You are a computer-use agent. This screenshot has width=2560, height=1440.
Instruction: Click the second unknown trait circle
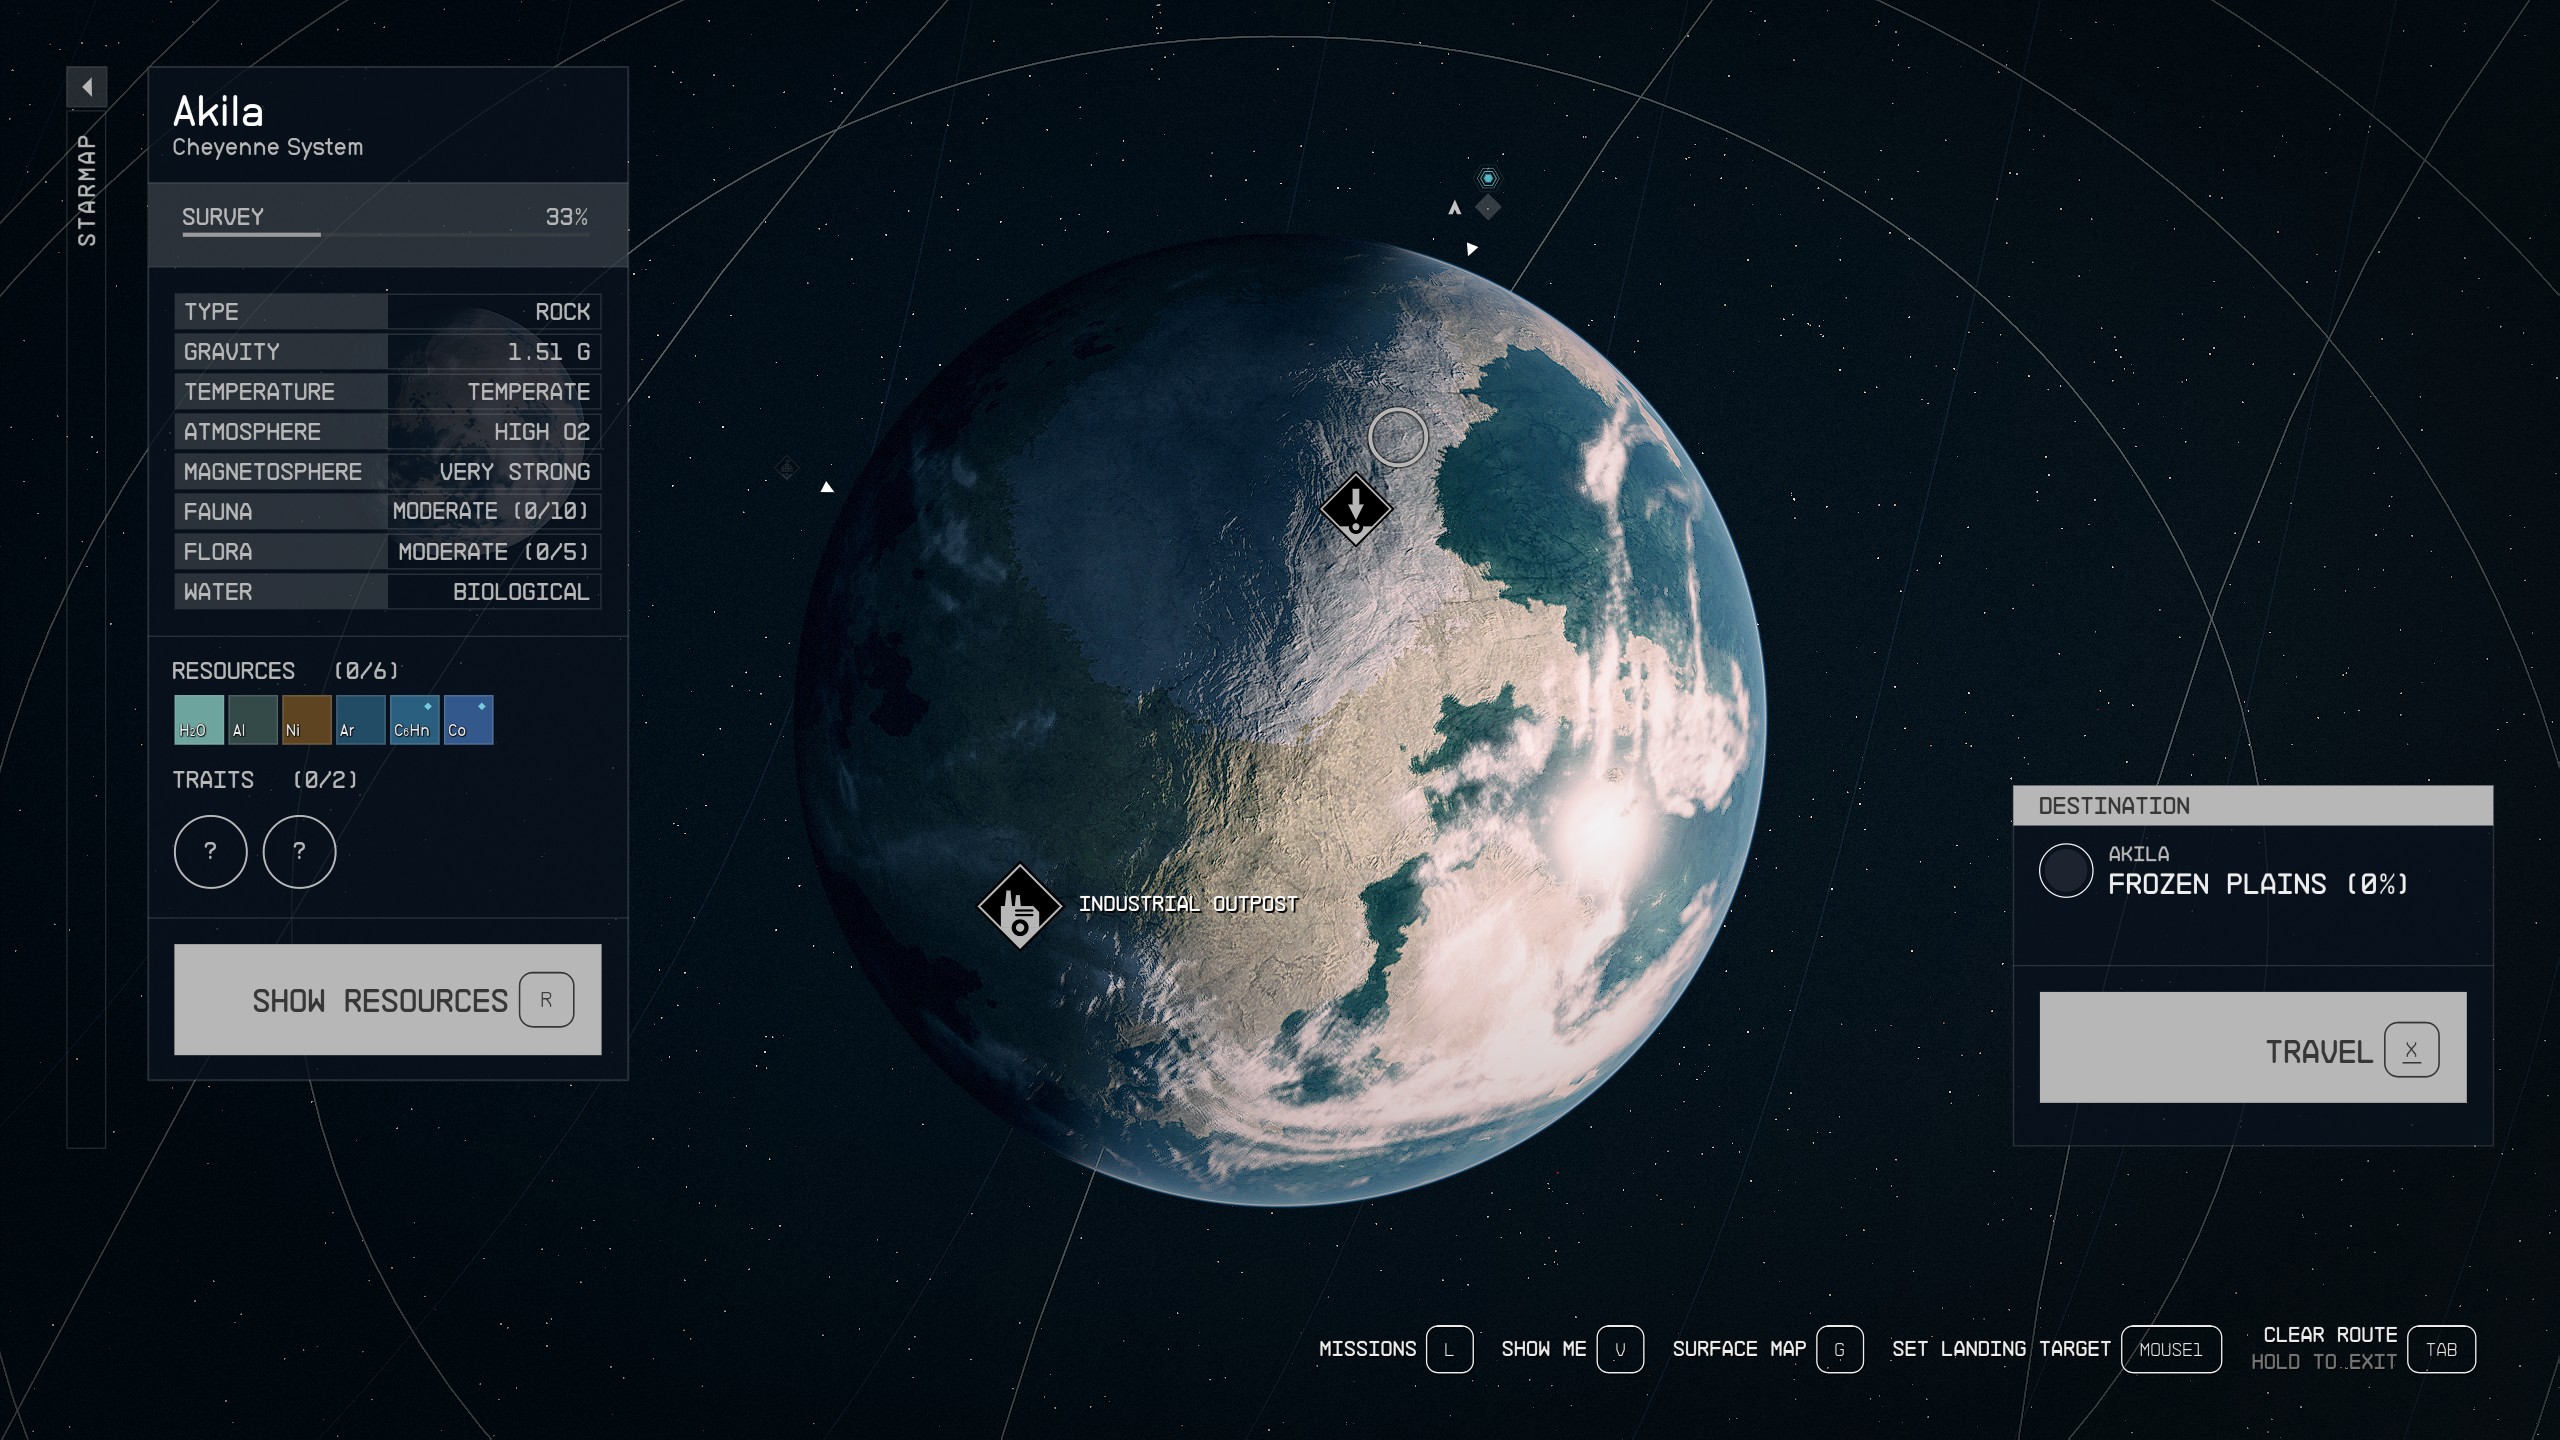tap(299, 852)
